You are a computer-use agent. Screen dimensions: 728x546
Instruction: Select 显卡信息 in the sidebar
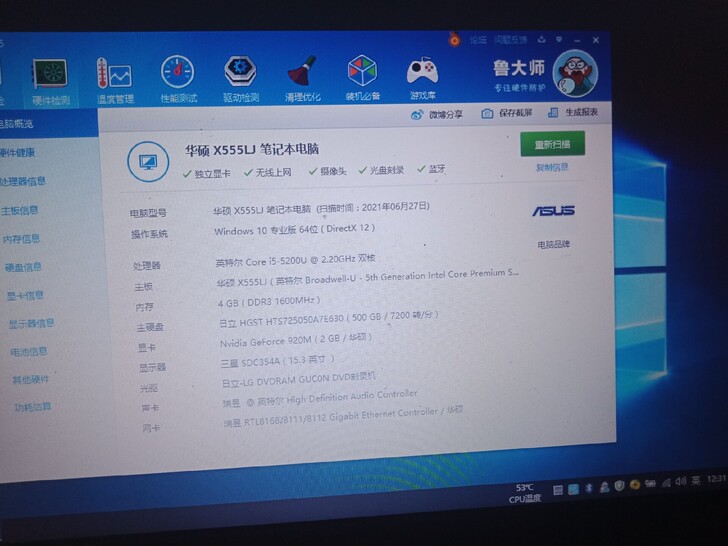pos(25,295)
